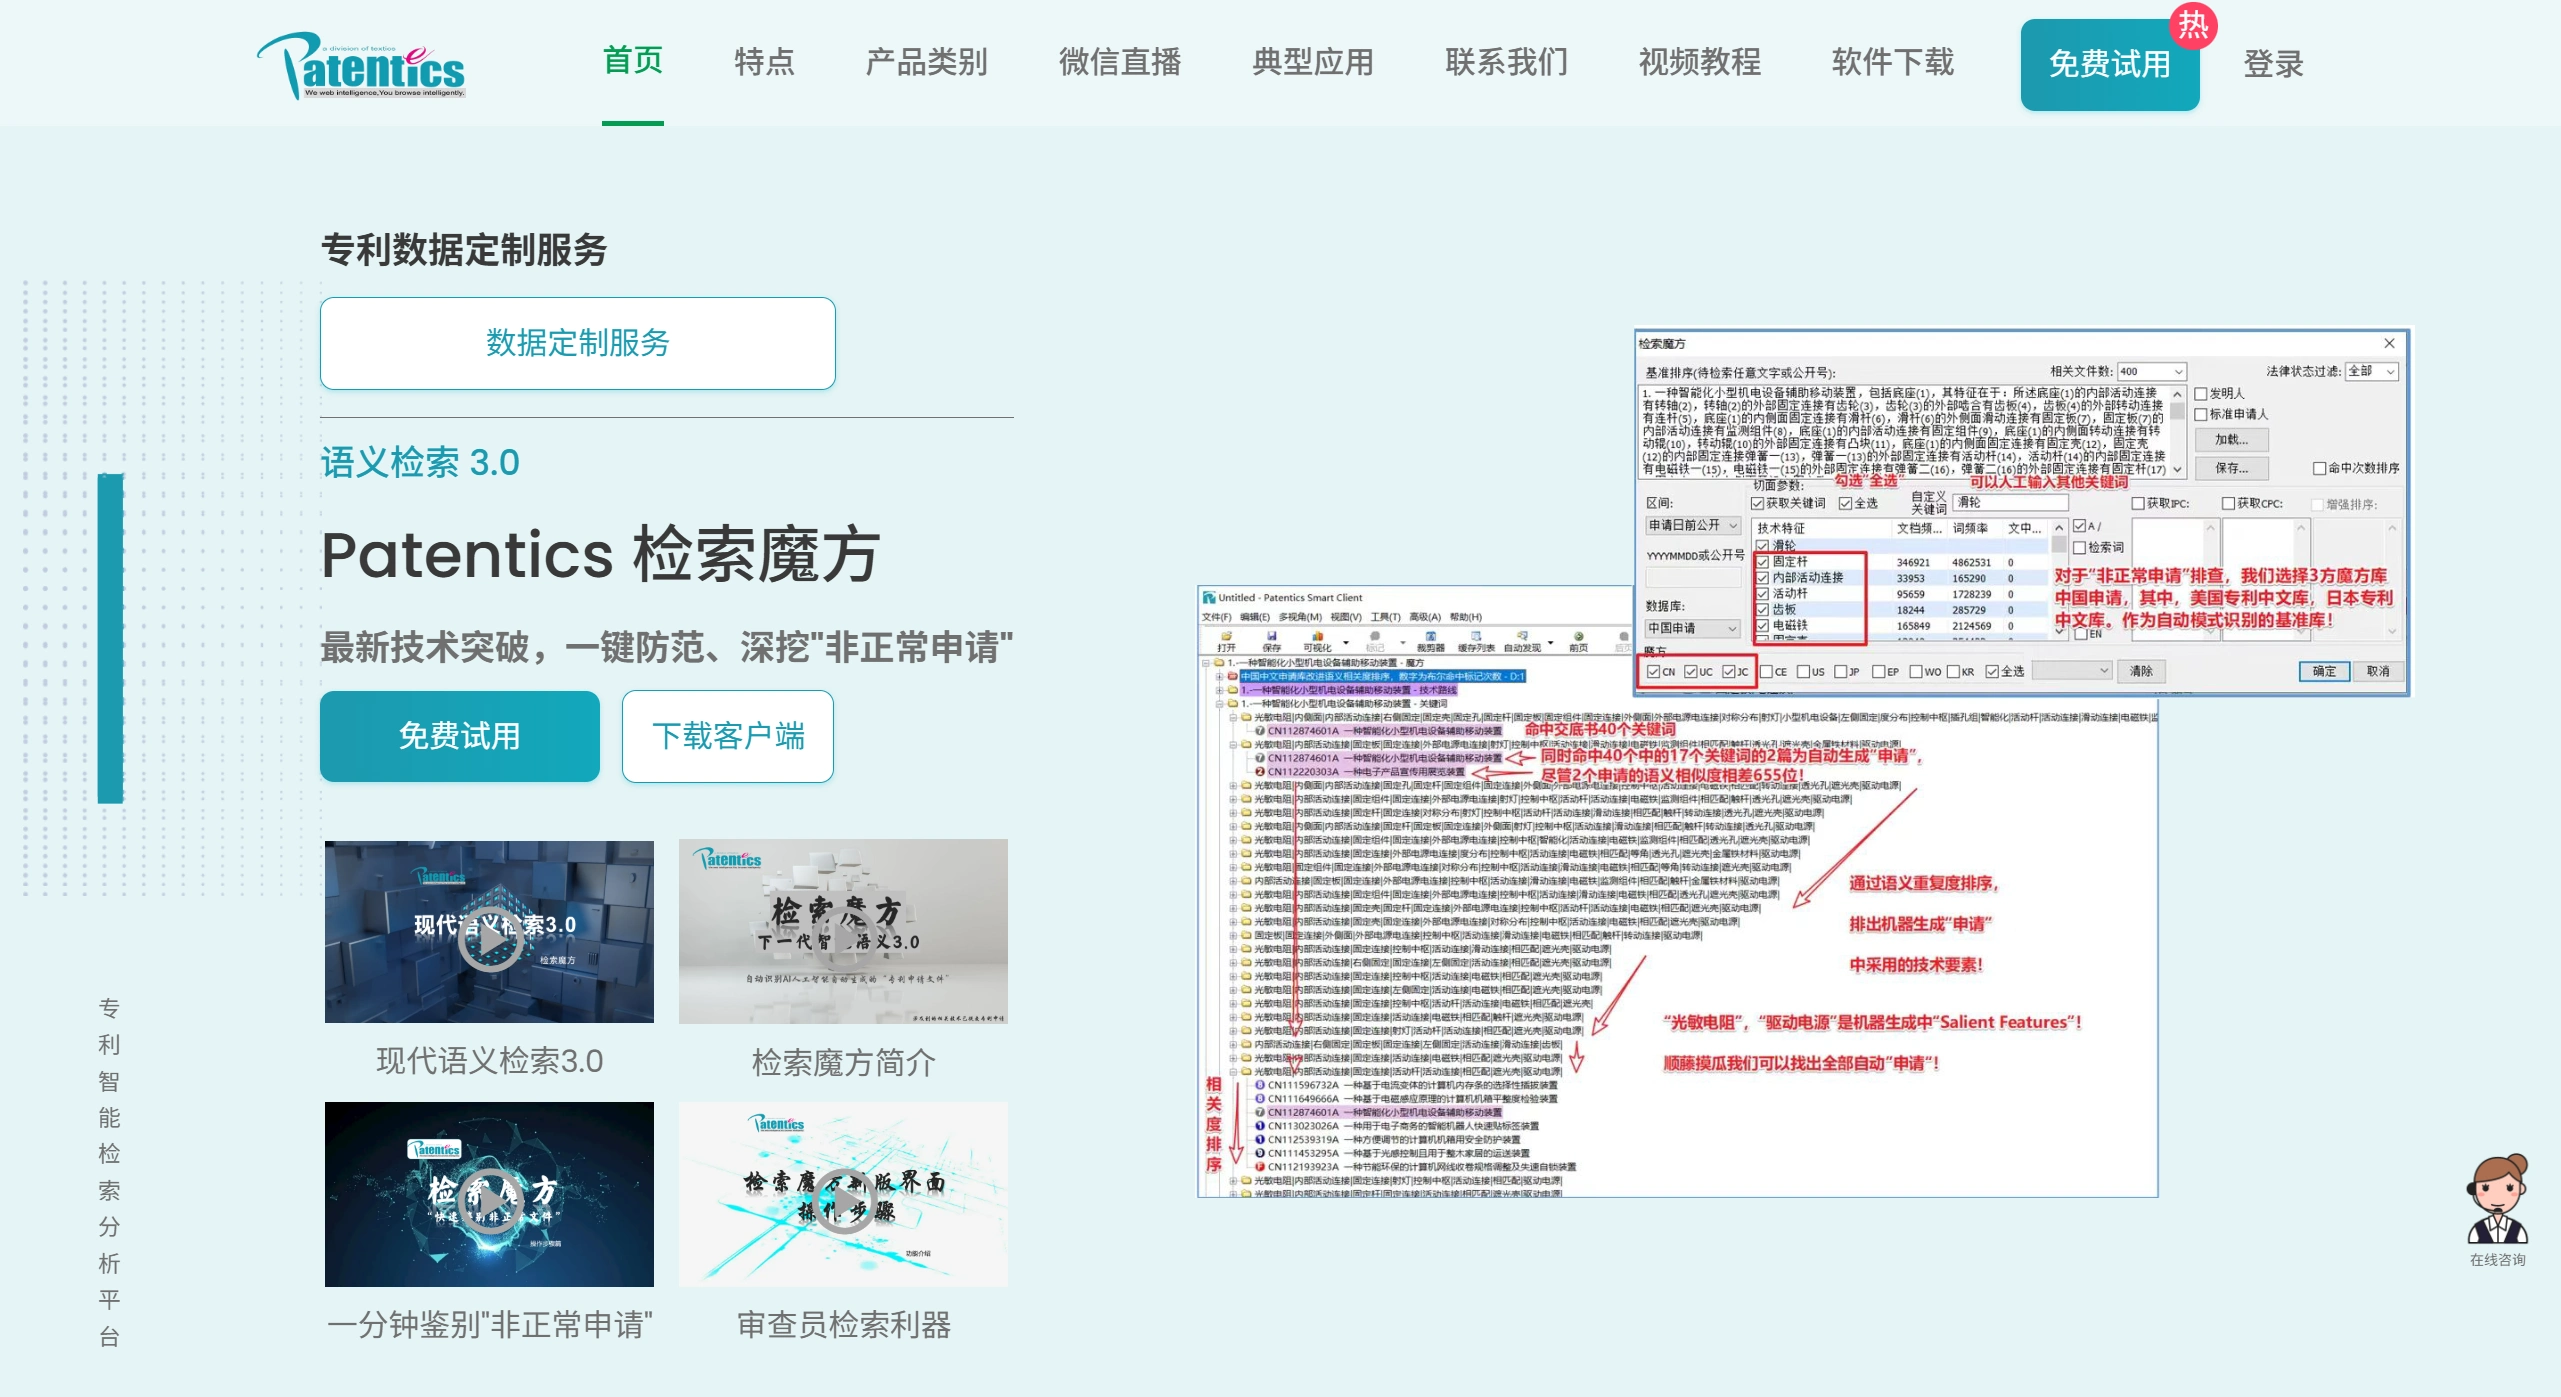Click the 下载客户端 button
The height and width of the screenshot is (1397, 2561).
[727, 736]
